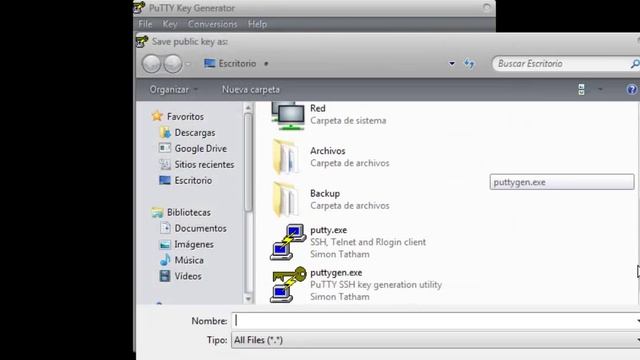
Task: Click the Archivos folder name
Action: 327,151
